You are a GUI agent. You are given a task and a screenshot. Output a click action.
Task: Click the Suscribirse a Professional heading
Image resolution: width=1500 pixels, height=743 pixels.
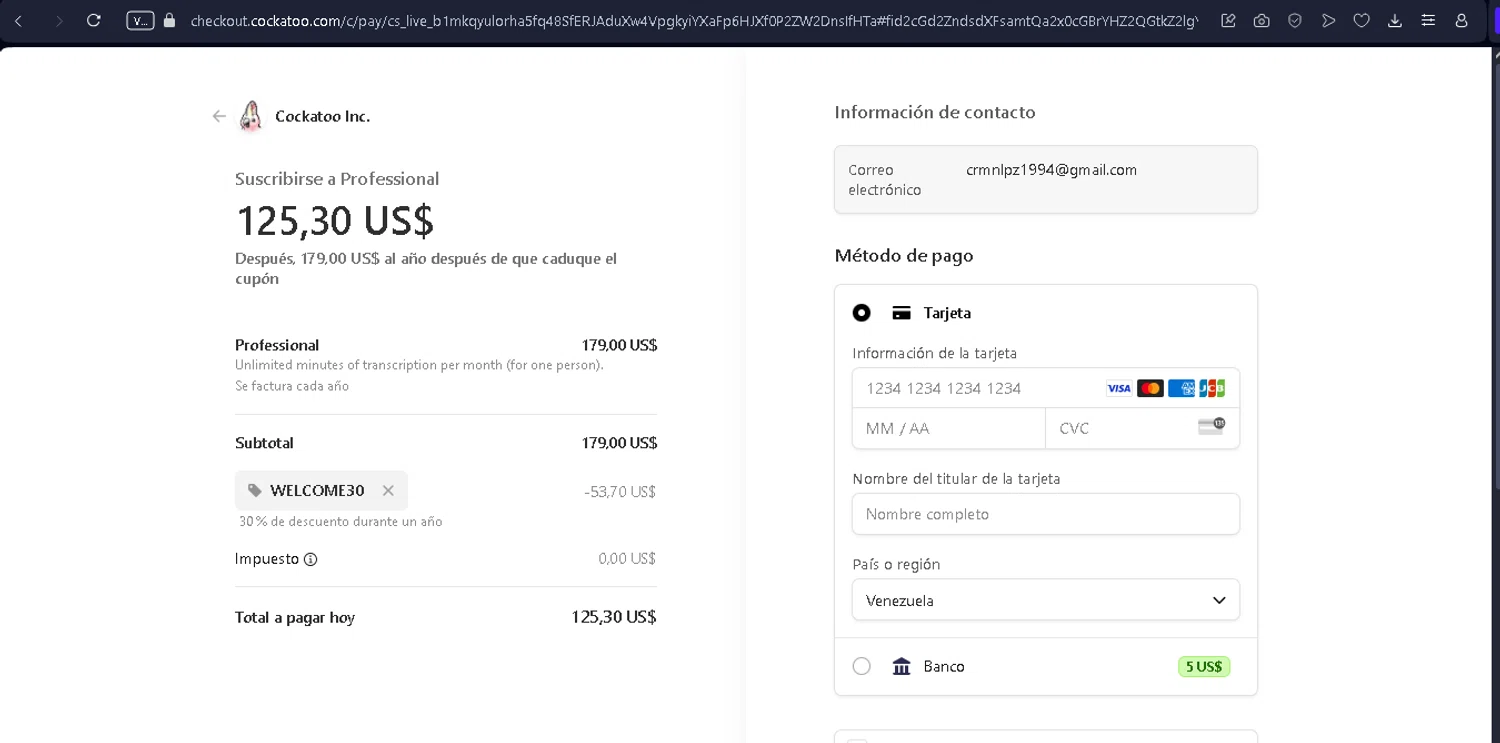[337, 179]
